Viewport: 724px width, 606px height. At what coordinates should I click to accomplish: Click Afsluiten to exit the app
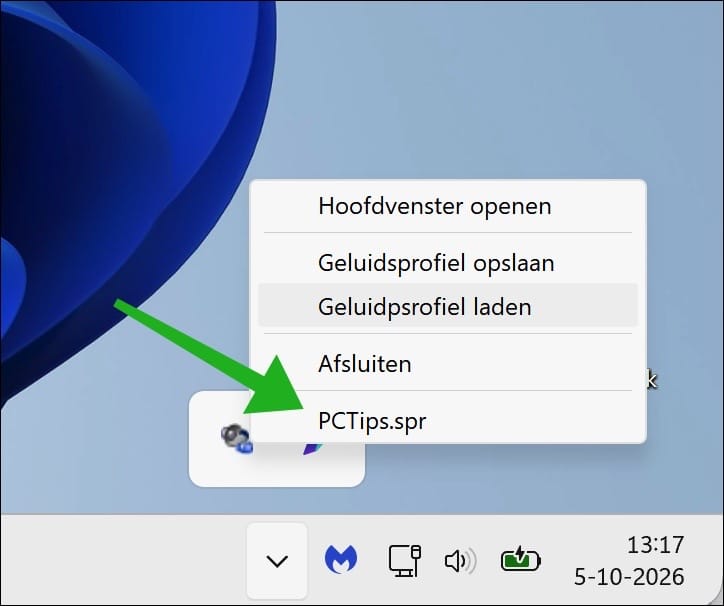(447, 364)
